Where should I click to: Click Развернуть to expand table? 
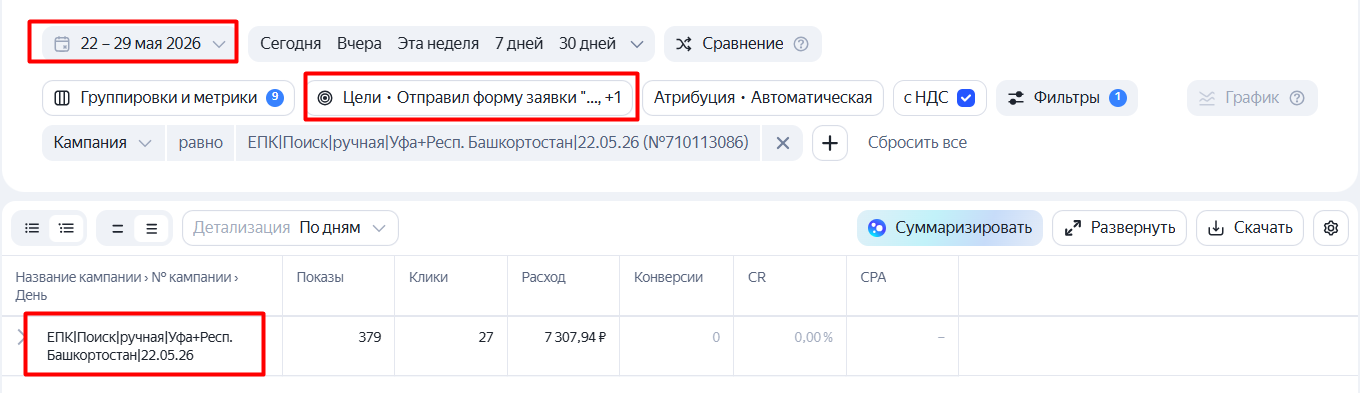[x=1119, y=228]
